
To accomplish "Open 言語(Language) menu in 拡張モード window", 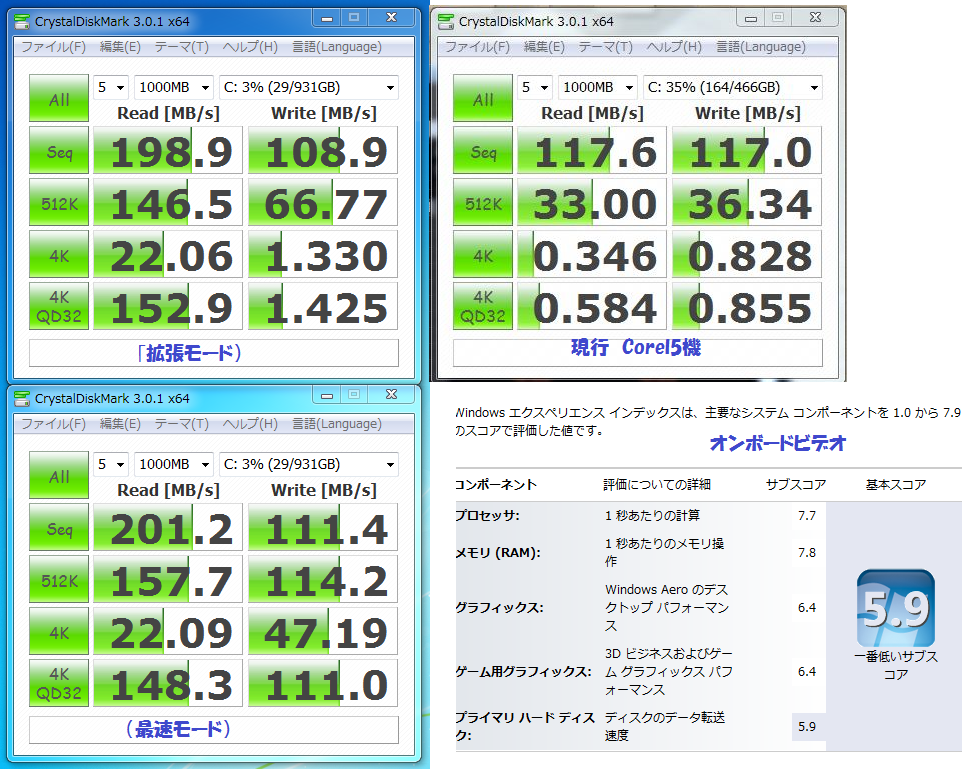I will click(x=337, y=47).
